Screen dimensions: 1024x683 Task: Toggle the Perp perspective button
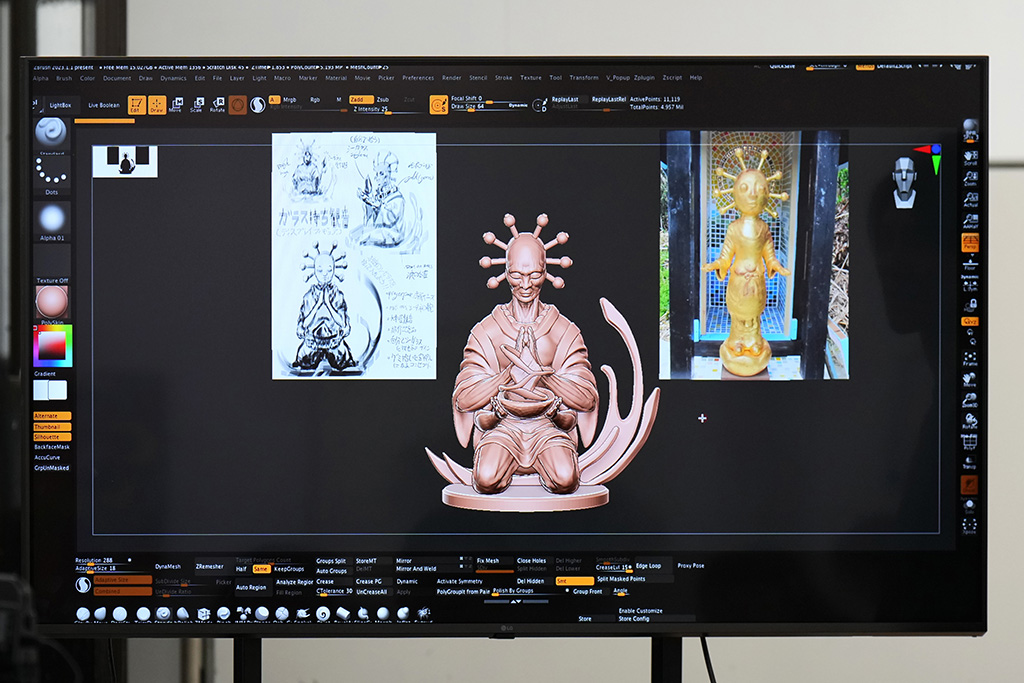970,242
